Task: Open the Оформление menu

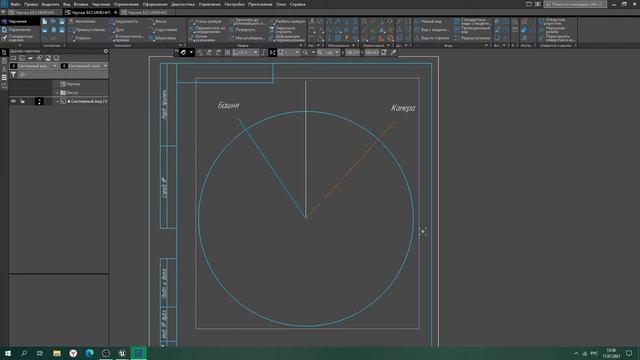Action: tap(155, 4)
